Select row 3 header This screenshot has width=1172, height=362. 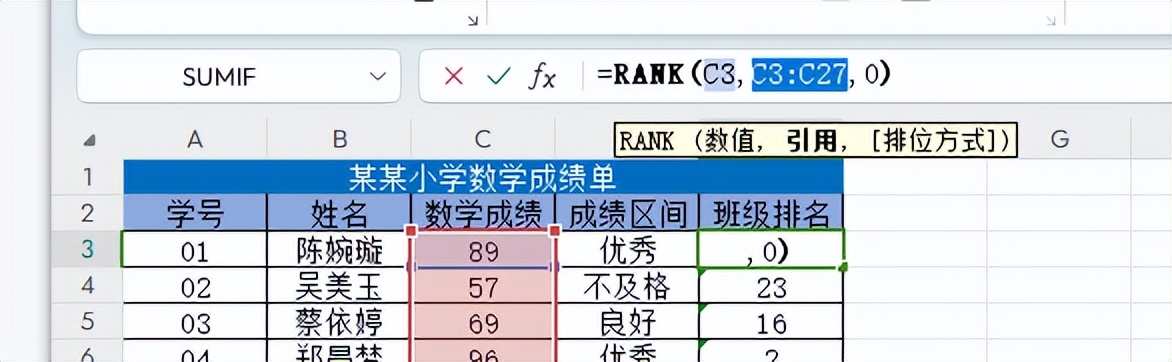click(88, 249)
